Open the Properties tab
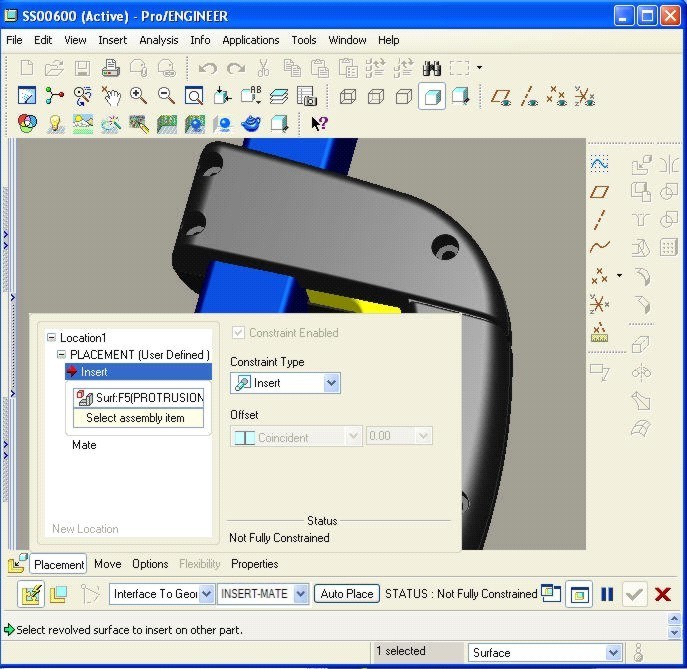Viewport: 687px width, 669px height. coord(255,564)
